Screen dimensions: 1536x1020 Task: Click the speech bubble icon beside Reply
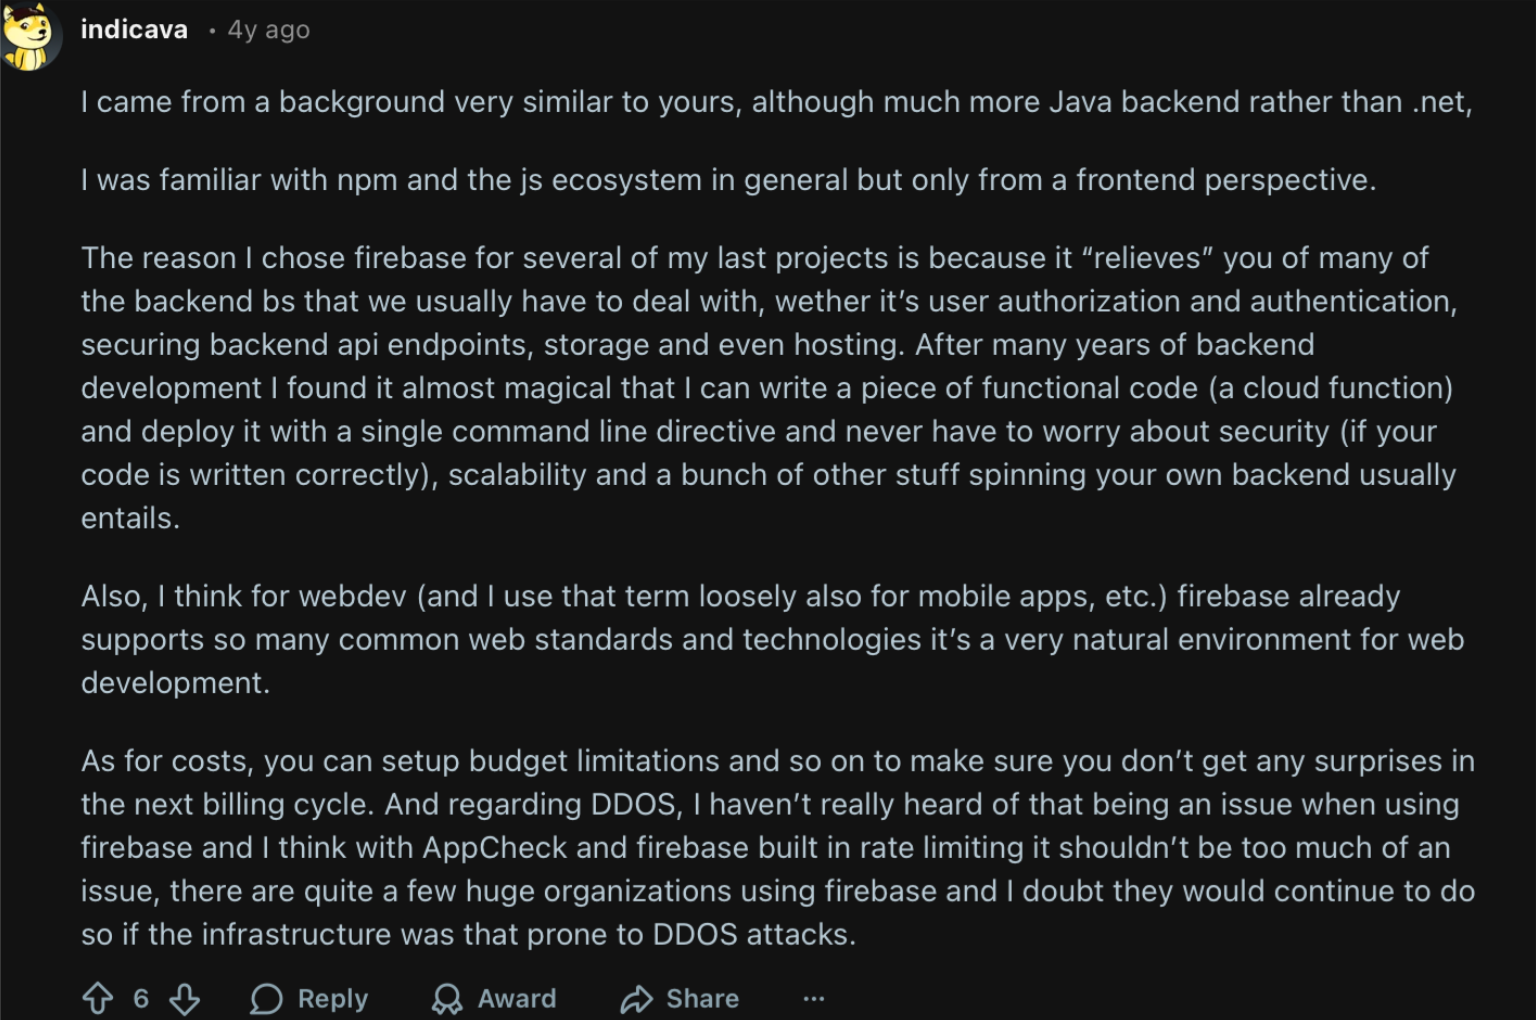tap(266, 998)
